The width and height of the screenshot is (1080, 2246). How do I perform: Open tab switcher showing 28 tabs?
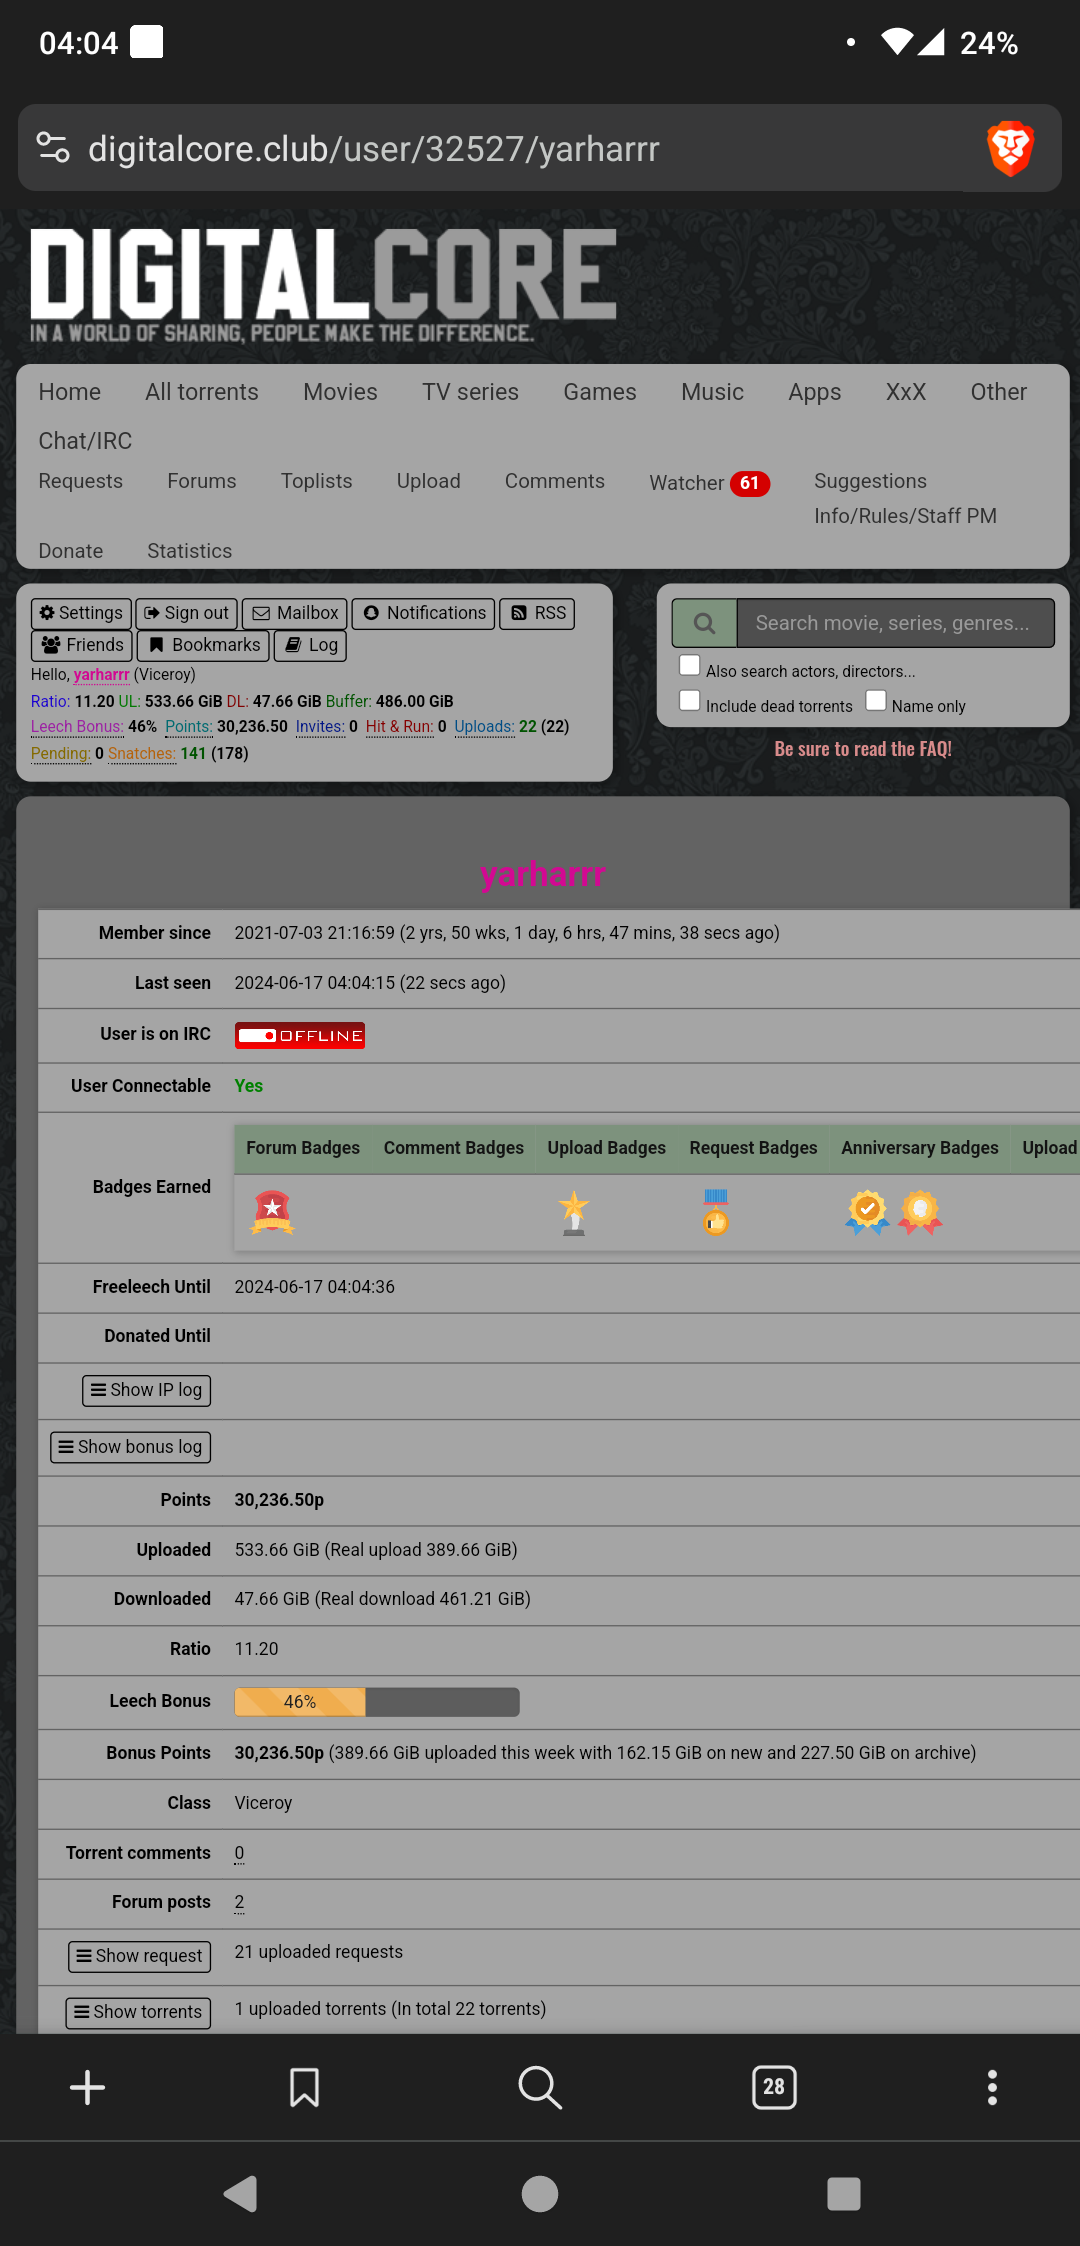click(x=774, y=2087)
